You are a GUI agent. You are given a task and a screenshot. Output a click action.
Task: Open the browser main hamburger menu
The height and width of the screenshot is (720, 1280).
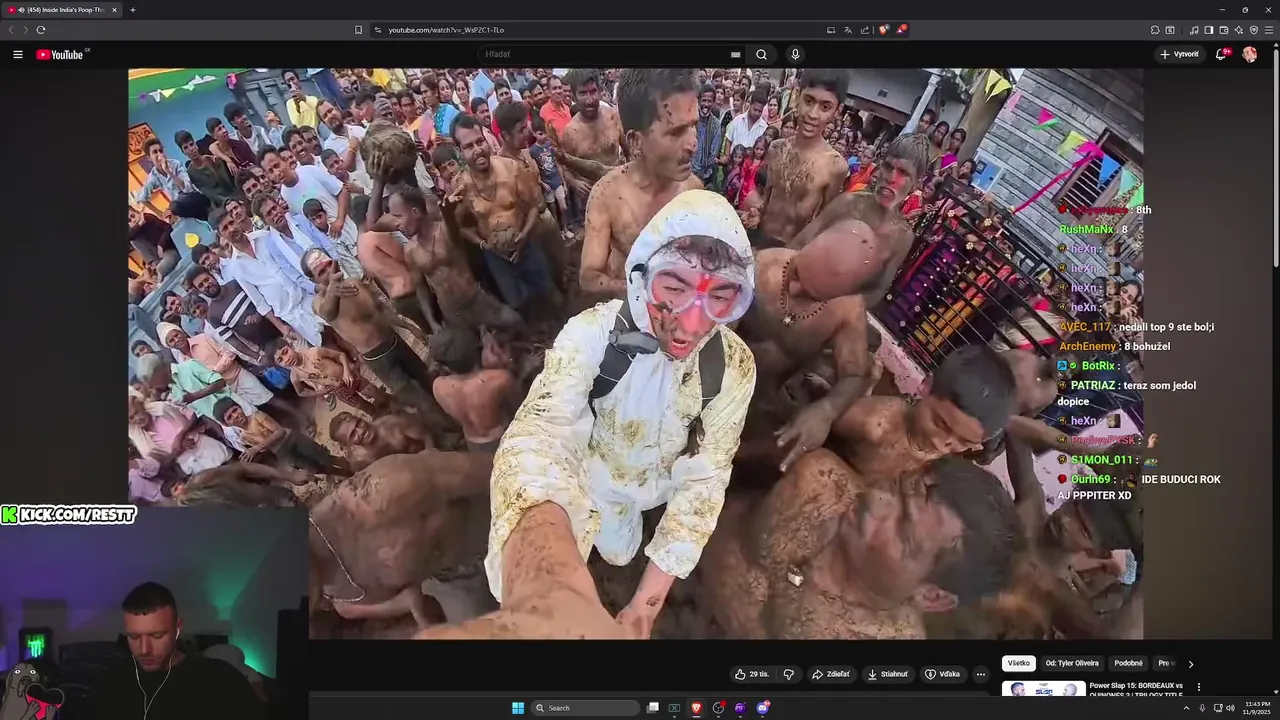tap(1269, 30)
